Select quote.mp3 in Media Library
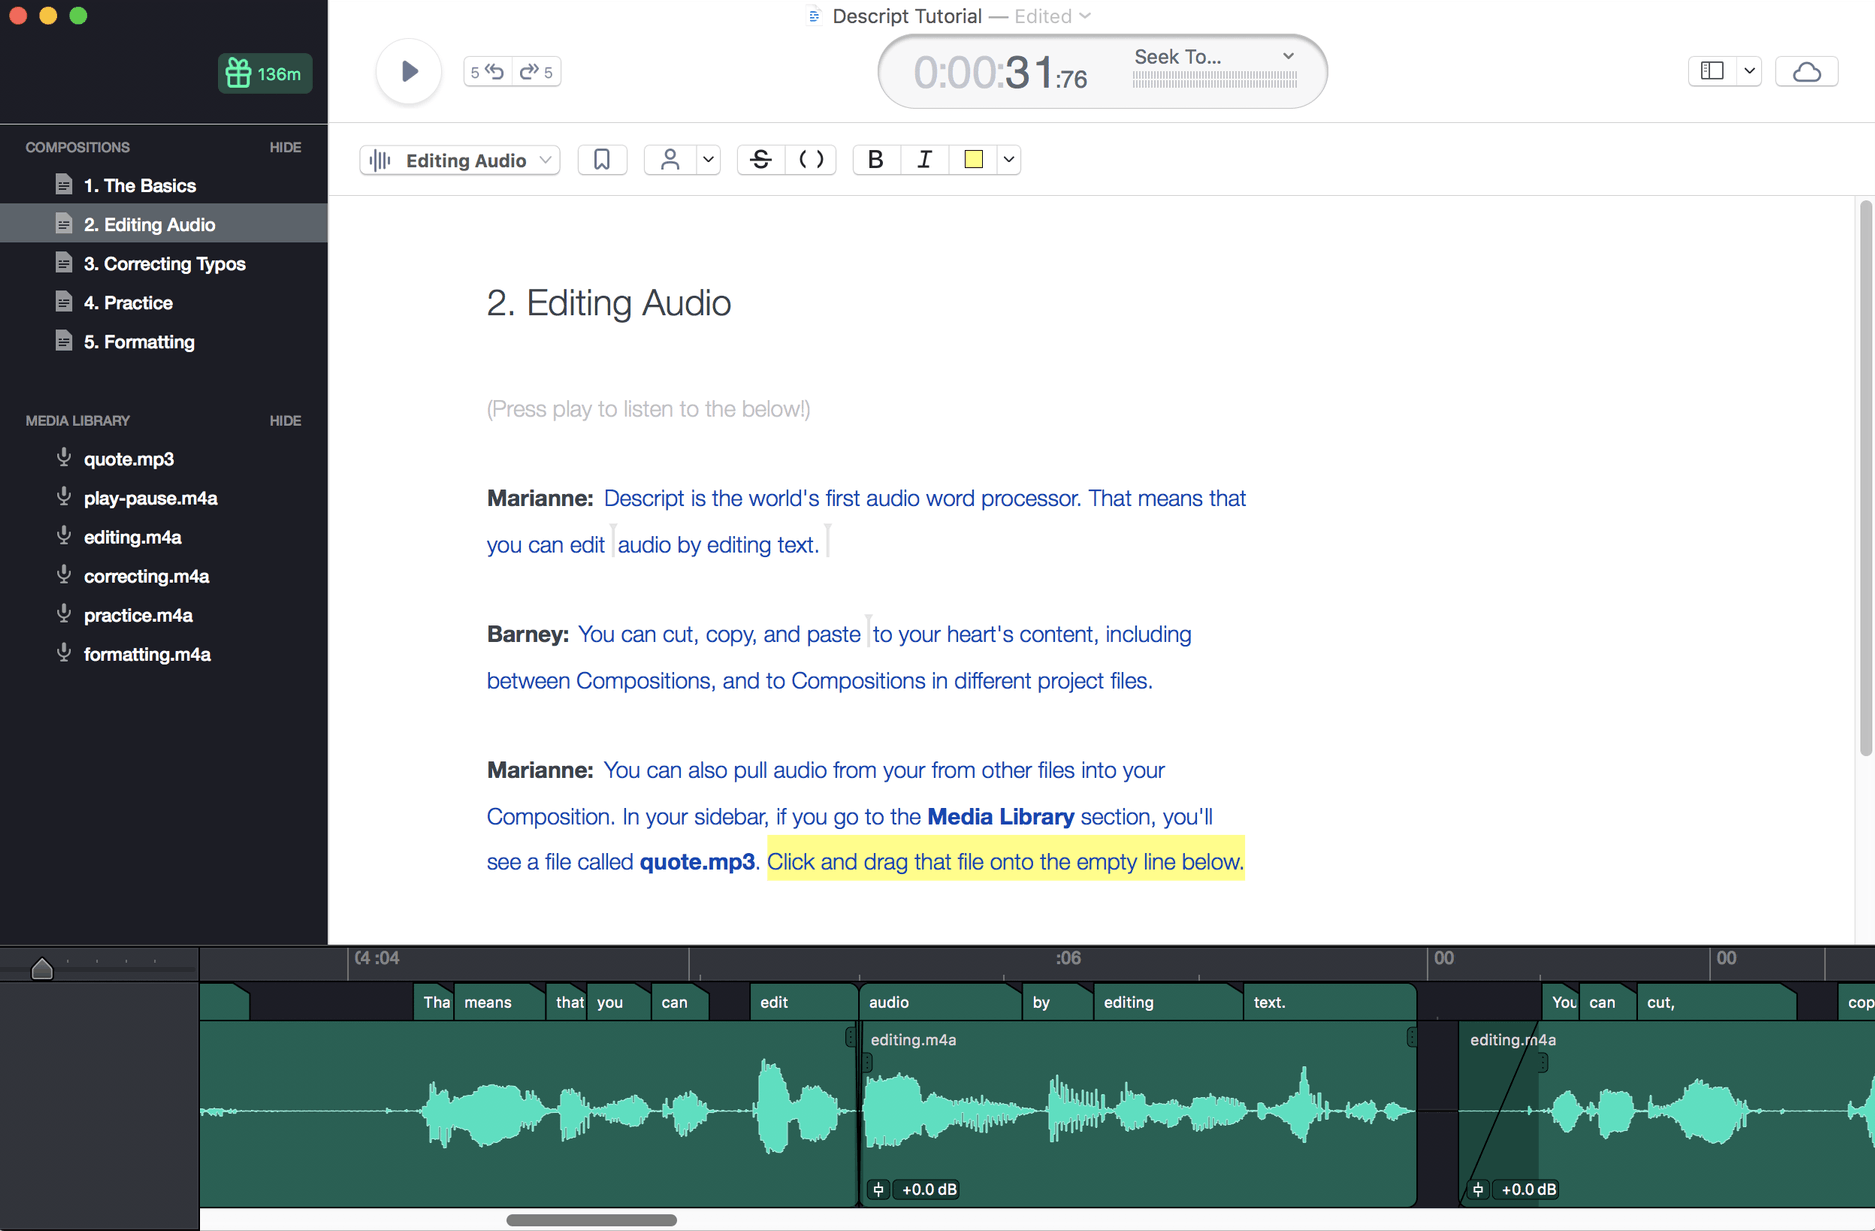The image size is (1875, 1231). pos(129,459)
